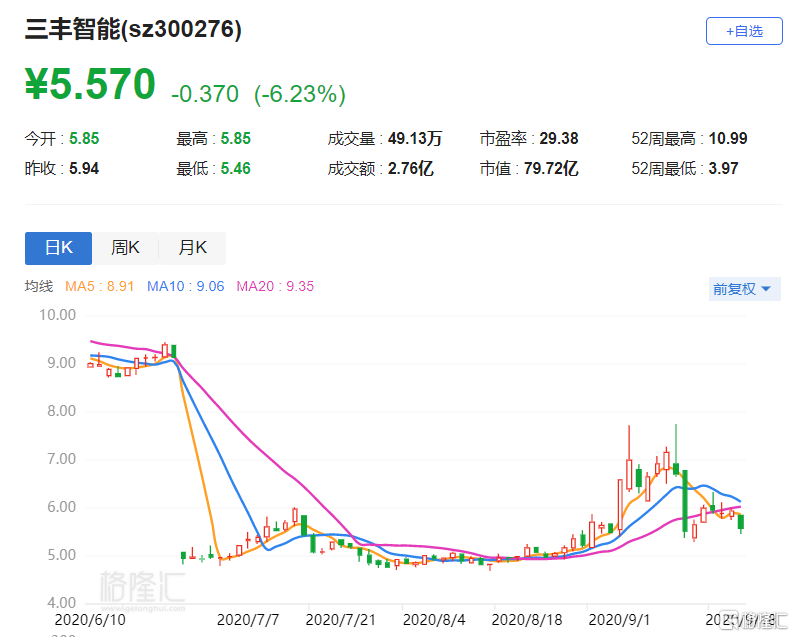The width and height of the screenshot is (794, 637).
Task: Click y-axis label 10.00
Action: tap(58, 315)
